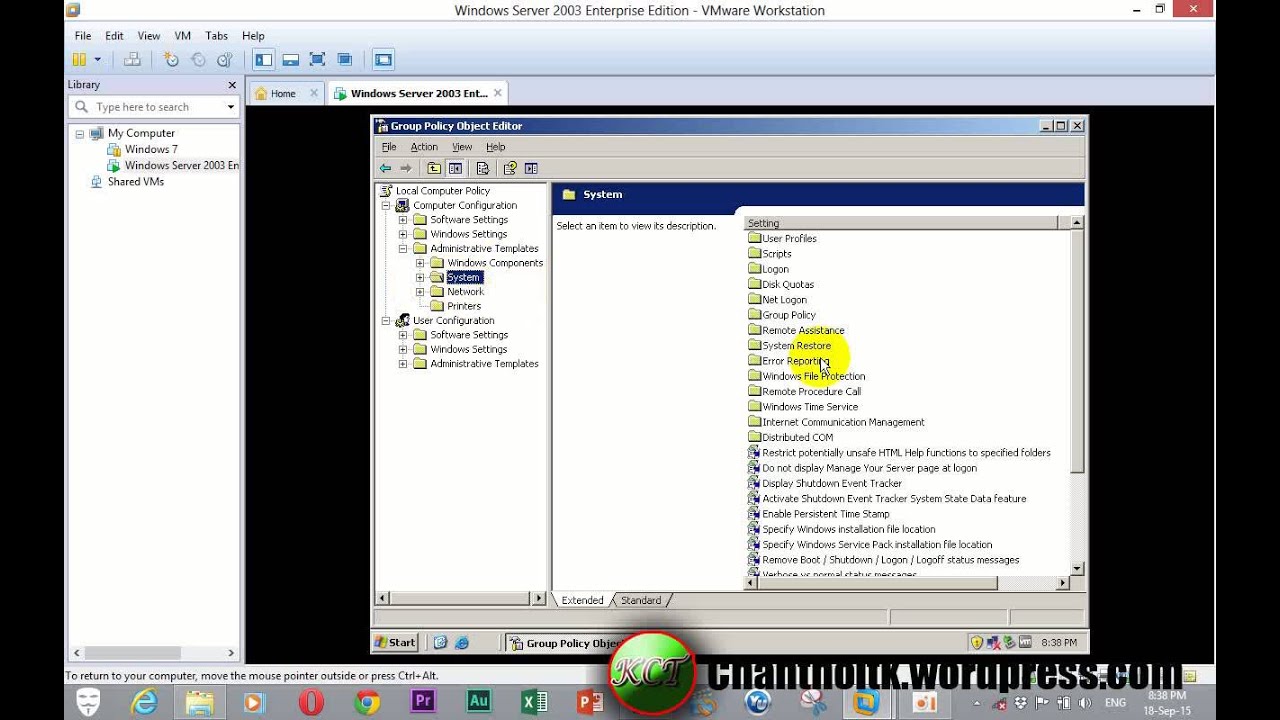Open the Group Policy Editor Help menu
Viewport: 1280px width, 720px height.
pos(495,147)
